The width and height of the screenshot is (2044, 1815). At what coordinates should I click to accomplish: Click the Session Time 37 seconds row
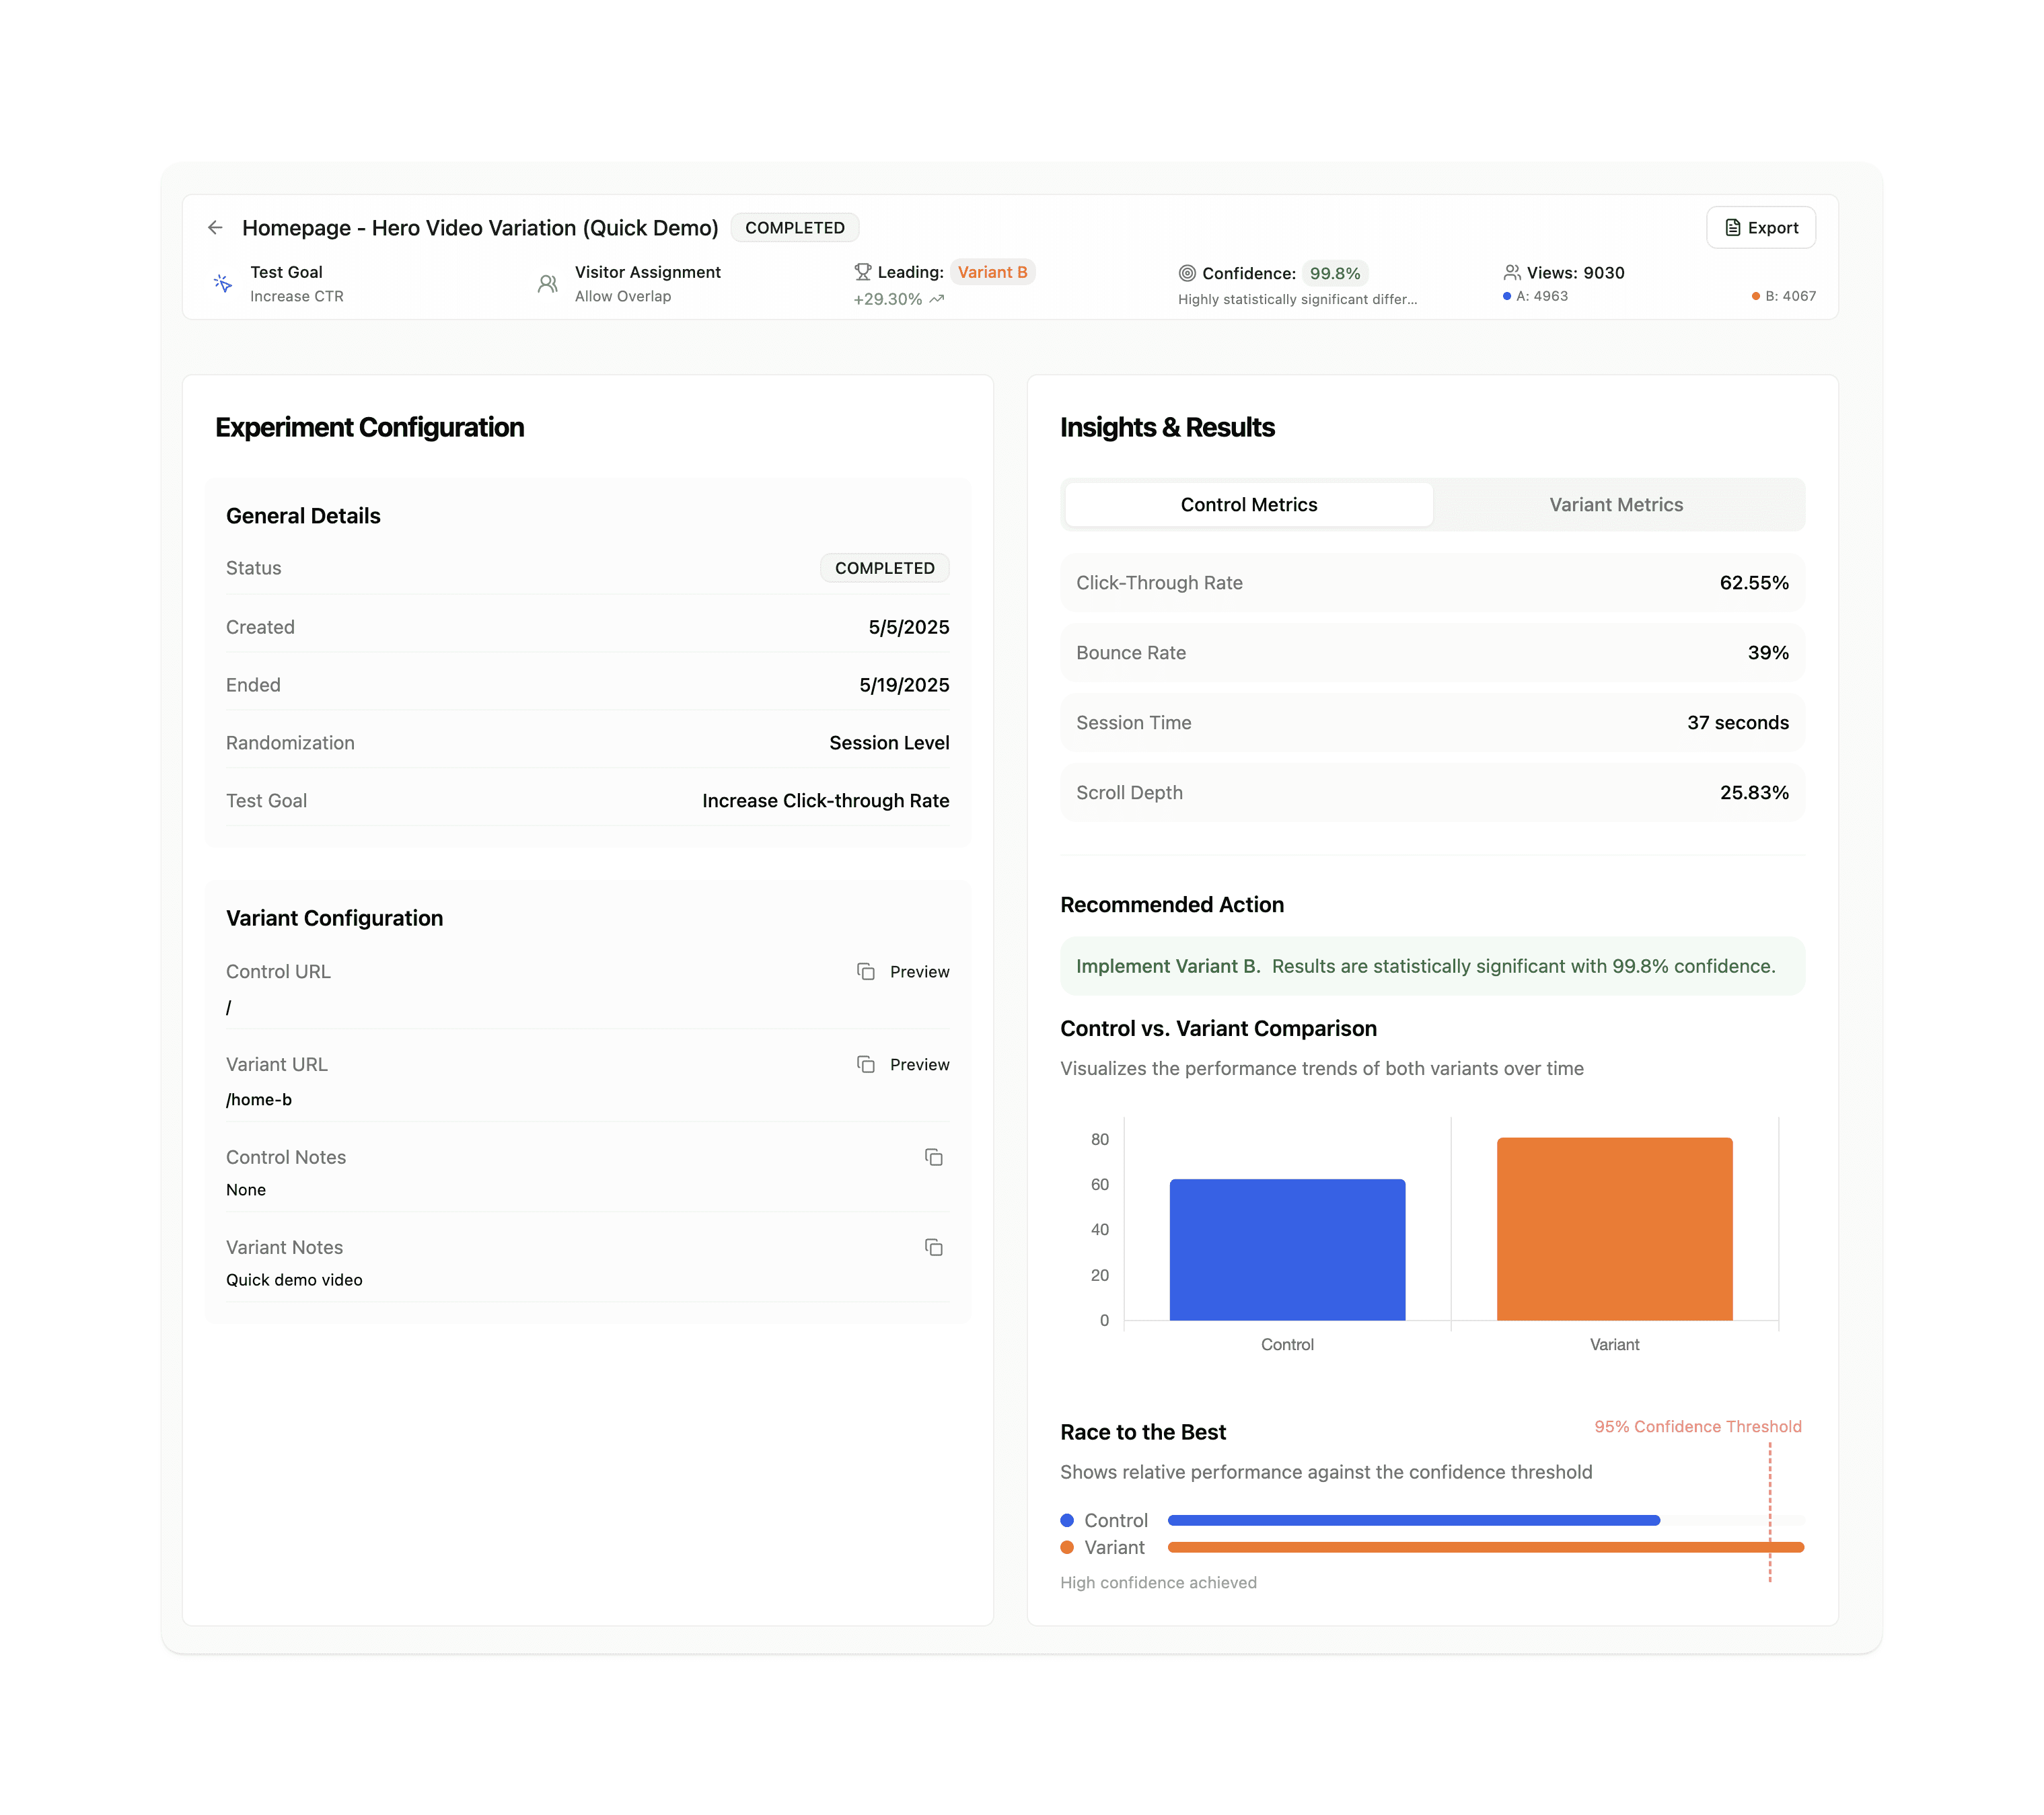coord(1432,723)
